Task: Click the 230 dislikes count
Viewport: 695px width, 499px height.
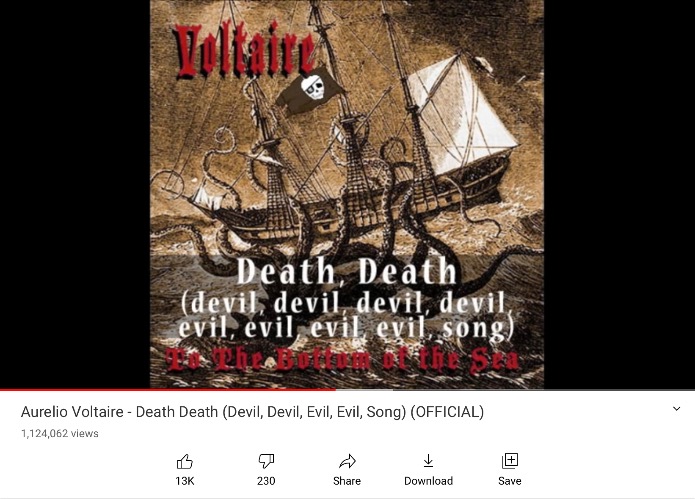Action: (x=266, y=481)
